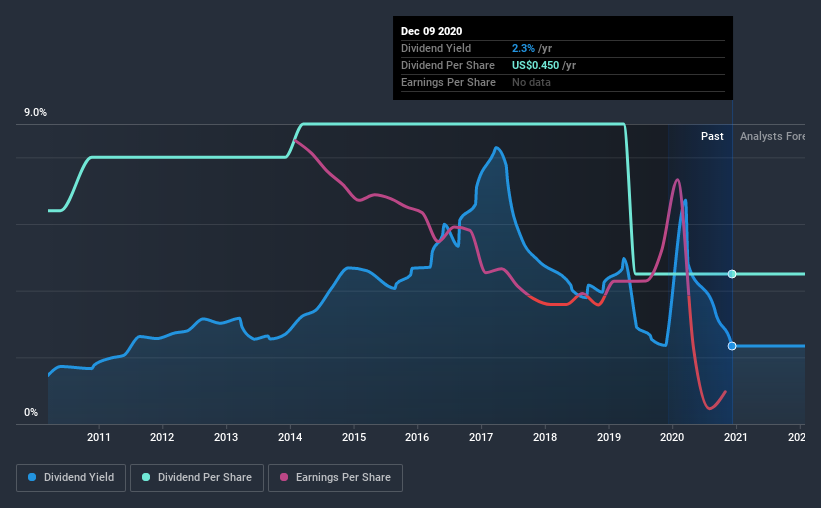Click the 0% y-axis label
Screen dimensions: 821x508
coord(31,413)
